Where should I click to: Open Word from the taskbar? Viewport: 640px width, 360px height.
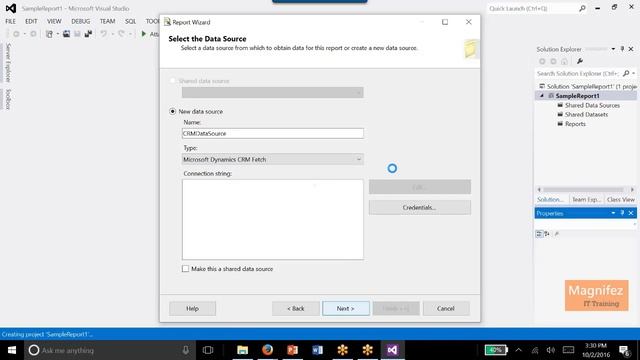tap(318, 350)
